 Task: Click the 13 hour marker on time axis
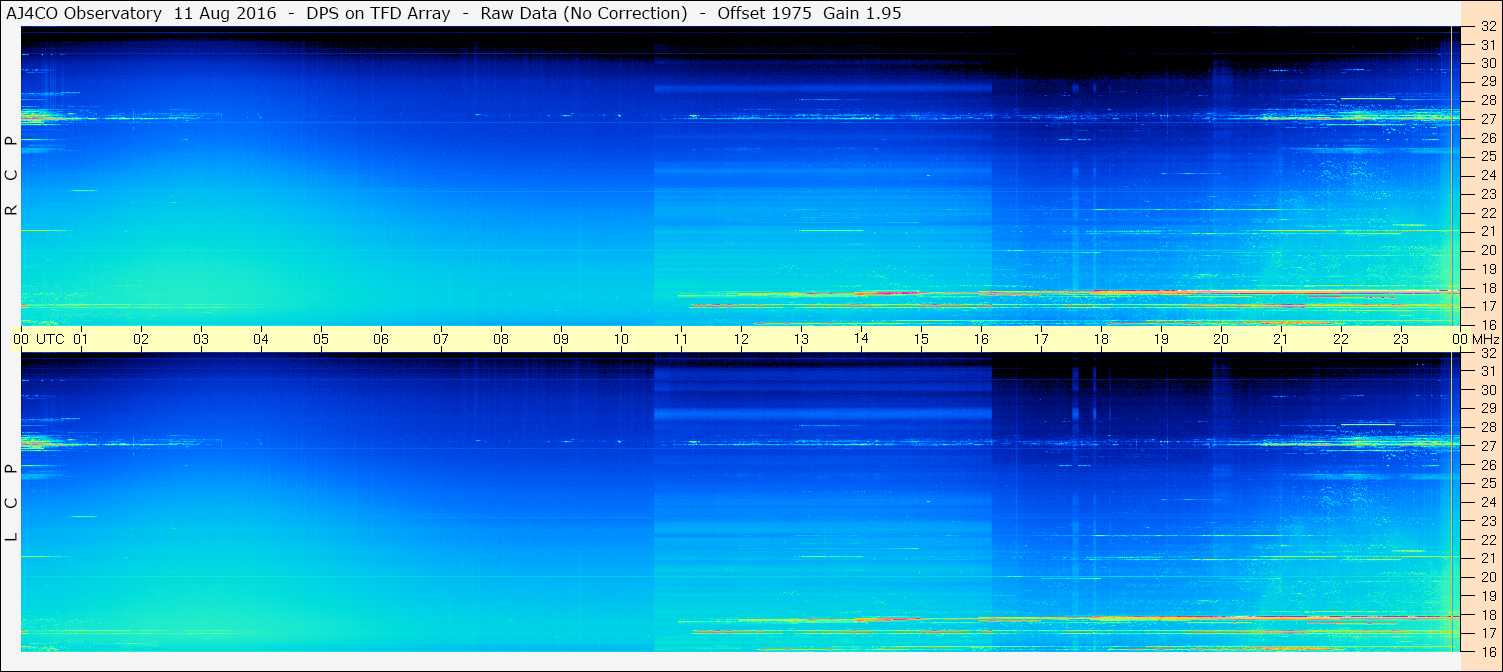pos(801,339)
